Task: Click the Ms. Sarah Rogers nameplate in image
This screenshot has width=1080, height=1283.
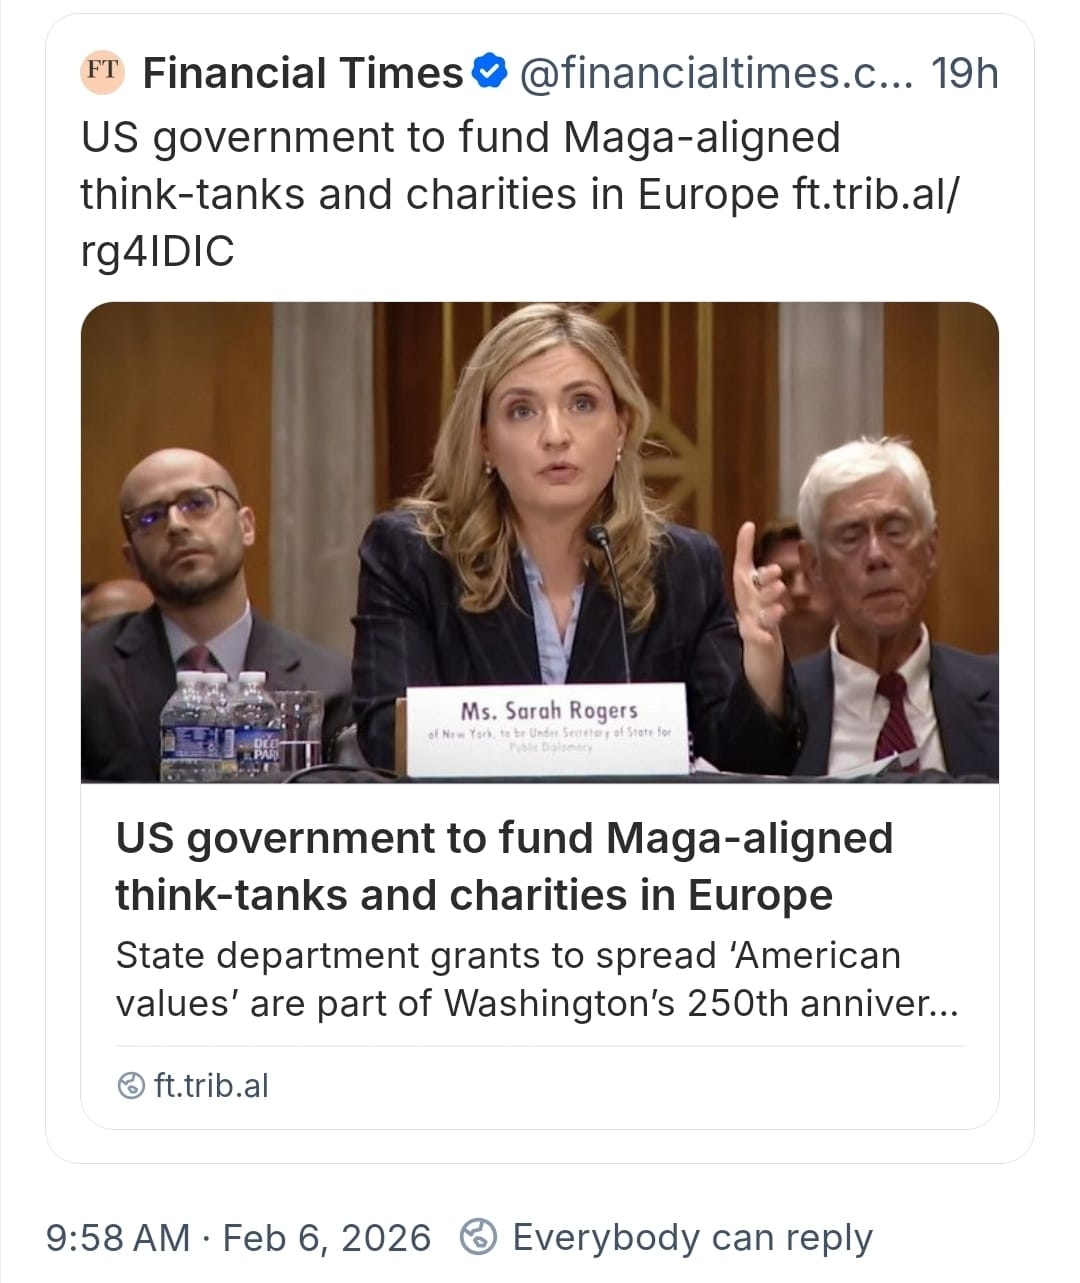Action: point(548,727)
